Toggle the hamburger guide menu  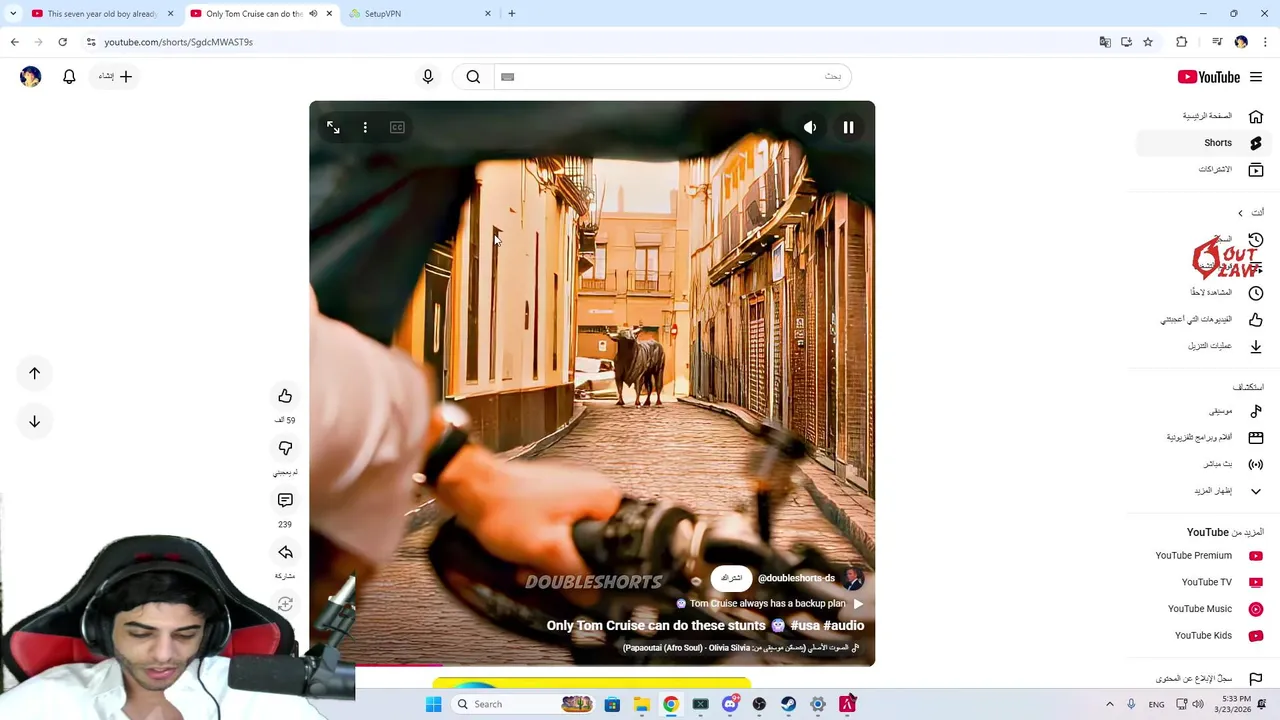click(x=1256, y=77)
